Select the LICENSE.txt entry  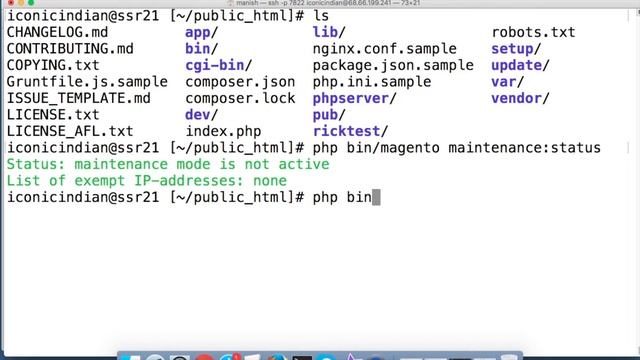[x=53, y=115]
